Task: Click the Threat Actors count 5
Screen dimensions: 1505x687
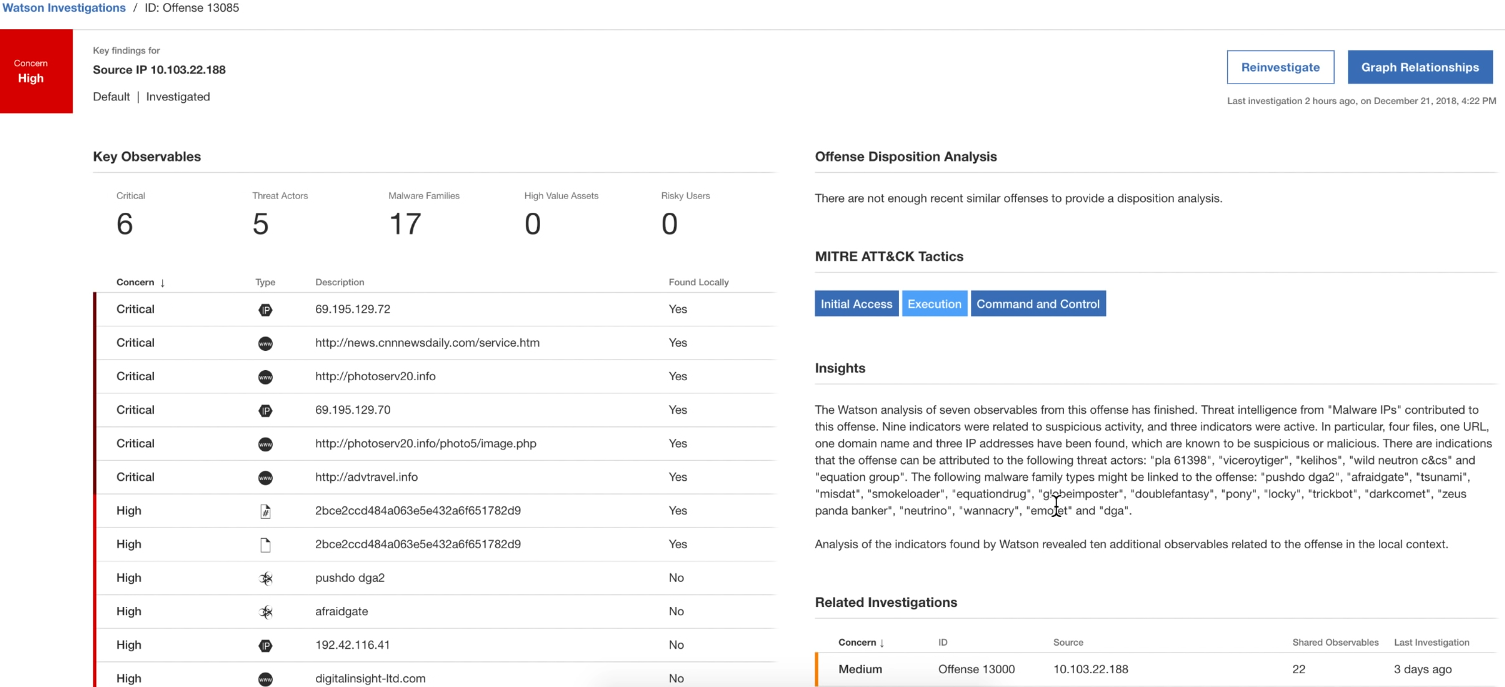Action: (x=261, y=224)
